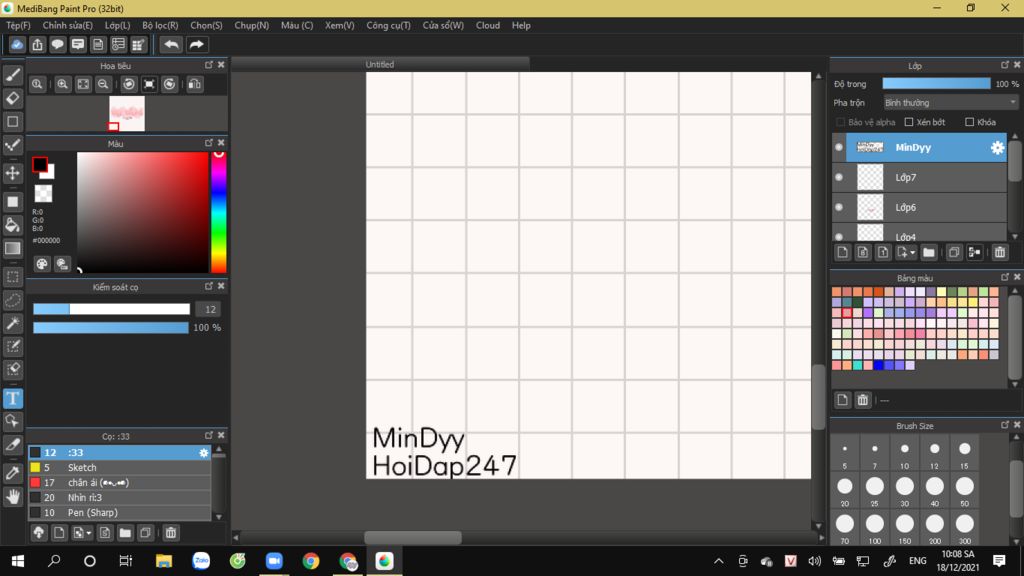This screenshot has width=1024, height=576.
Task: Open settings gear of MinDyy layer
Action: pyautogui.click(x=997, y=148)
